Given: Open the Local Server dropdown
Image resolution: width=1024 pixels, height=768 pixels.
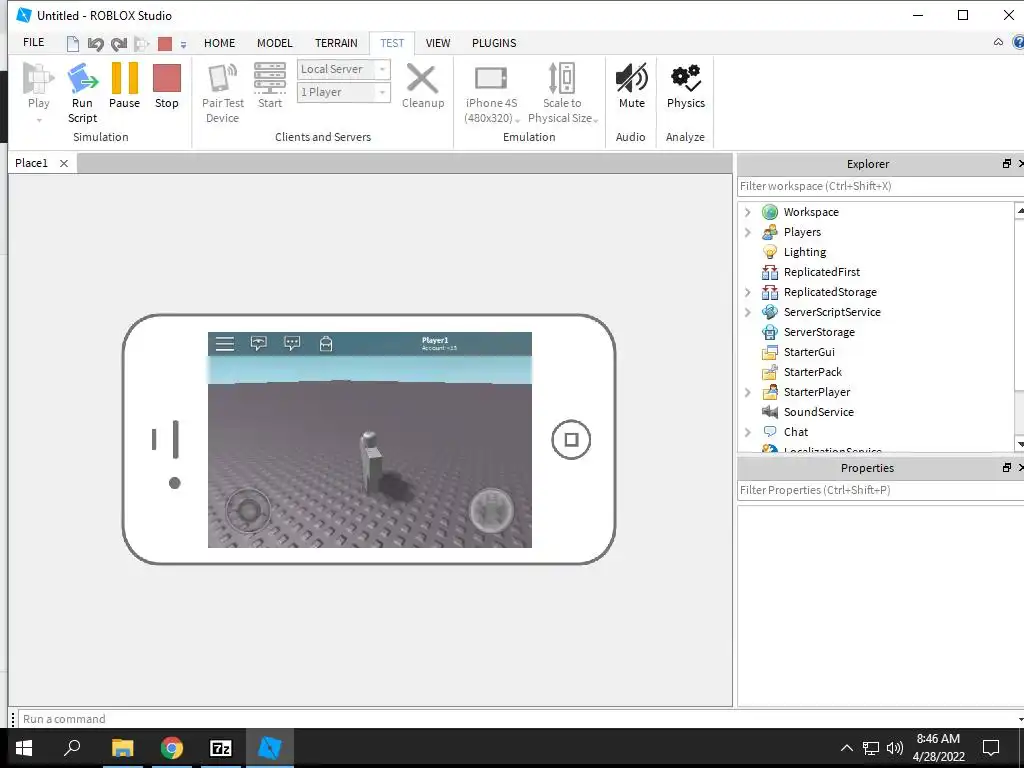Looking at the screenshot, I should click(344, 69).
